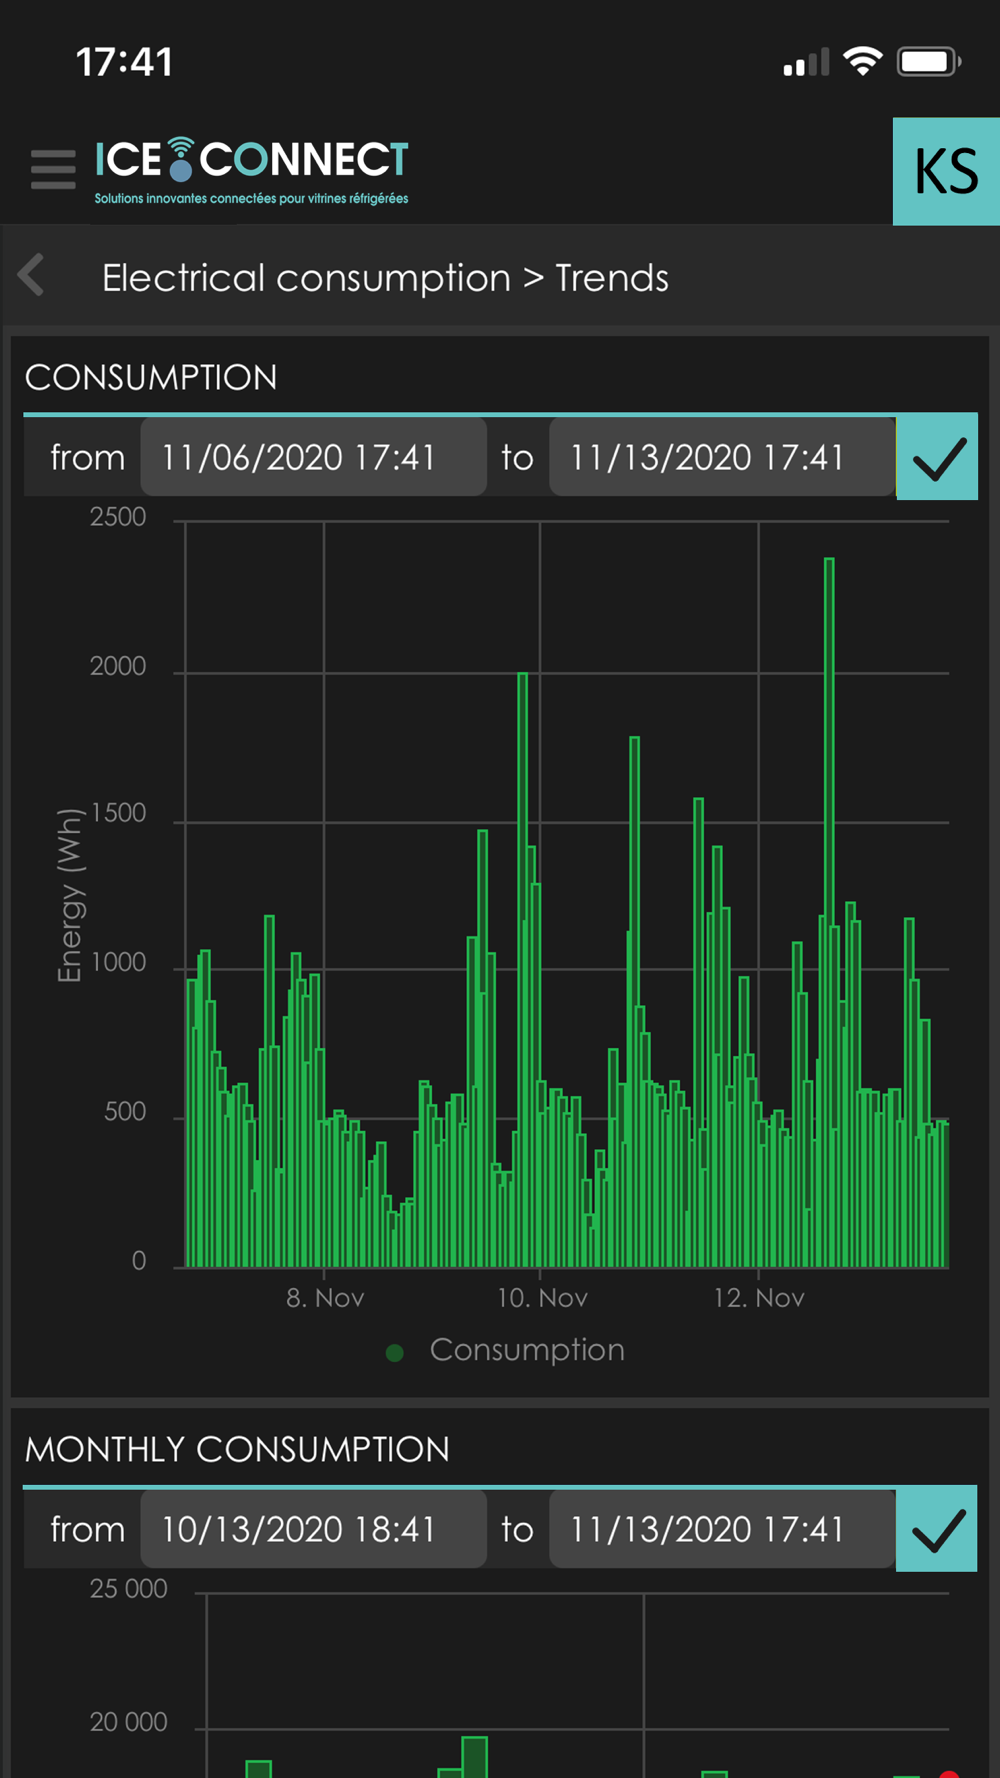Select Consumption section 'from' date field 11/06/2020
Screen dimensions: 1000x1778
[x=313, y=457]
